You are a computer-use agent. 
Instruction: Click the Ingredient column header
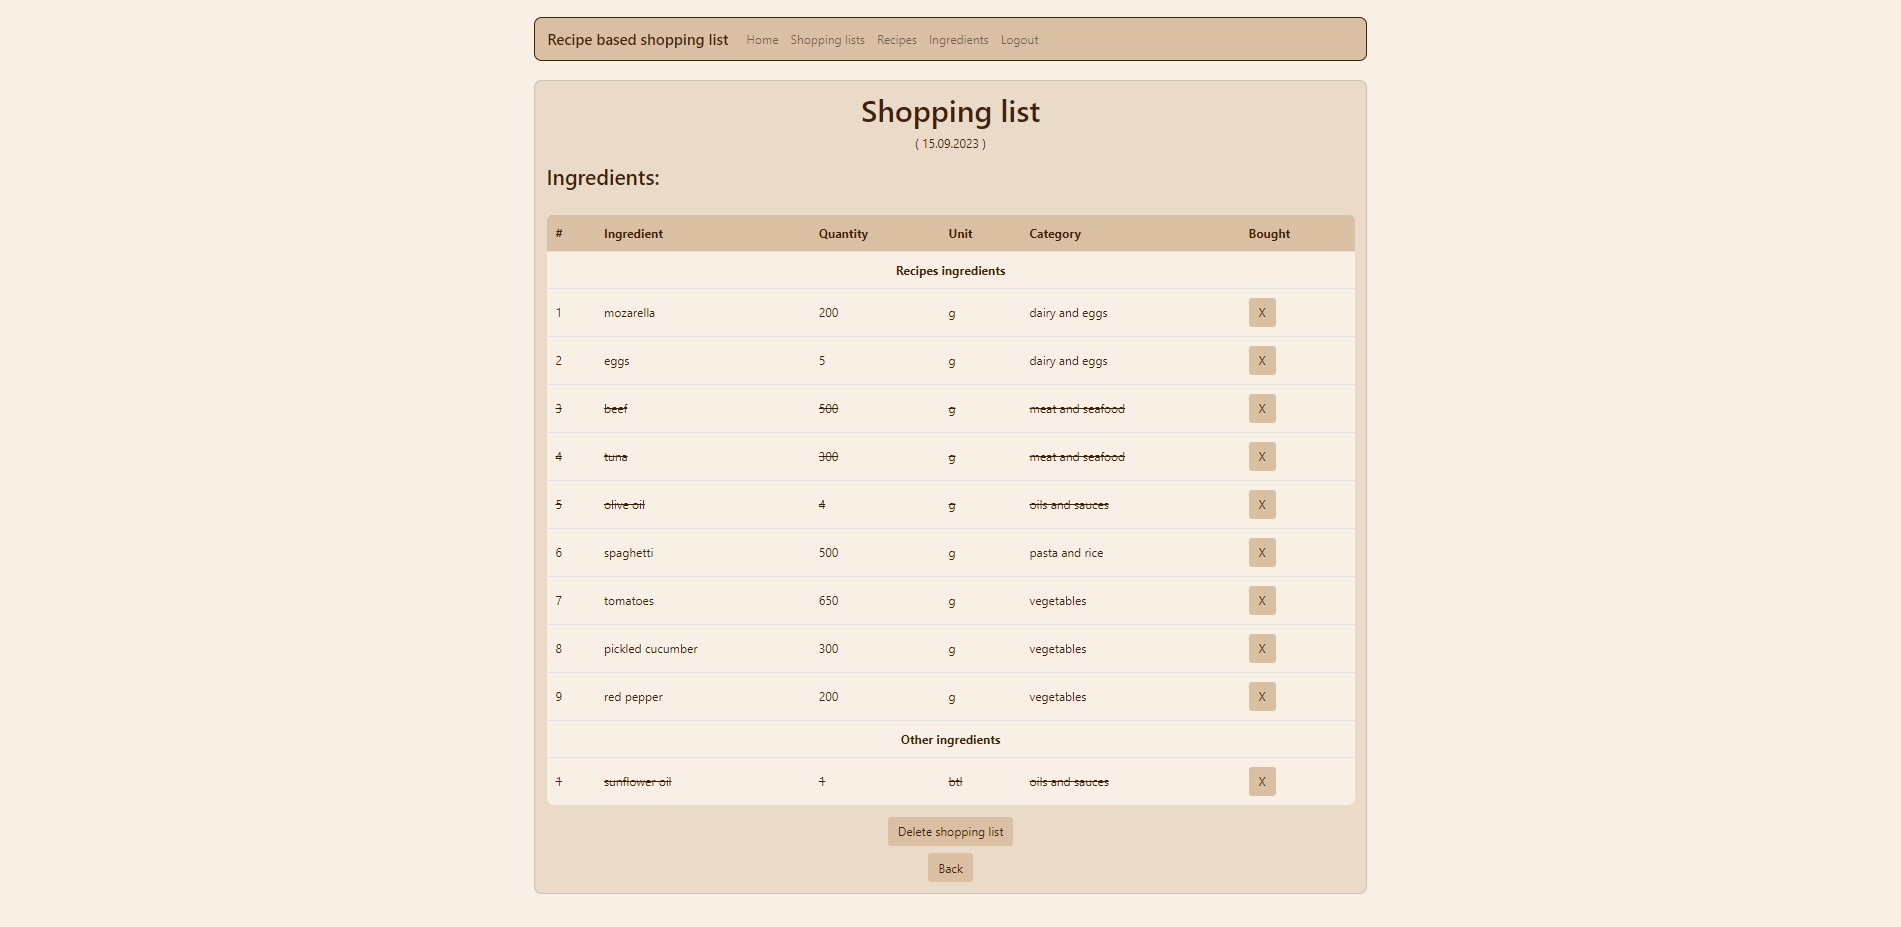tap(632, 233)
